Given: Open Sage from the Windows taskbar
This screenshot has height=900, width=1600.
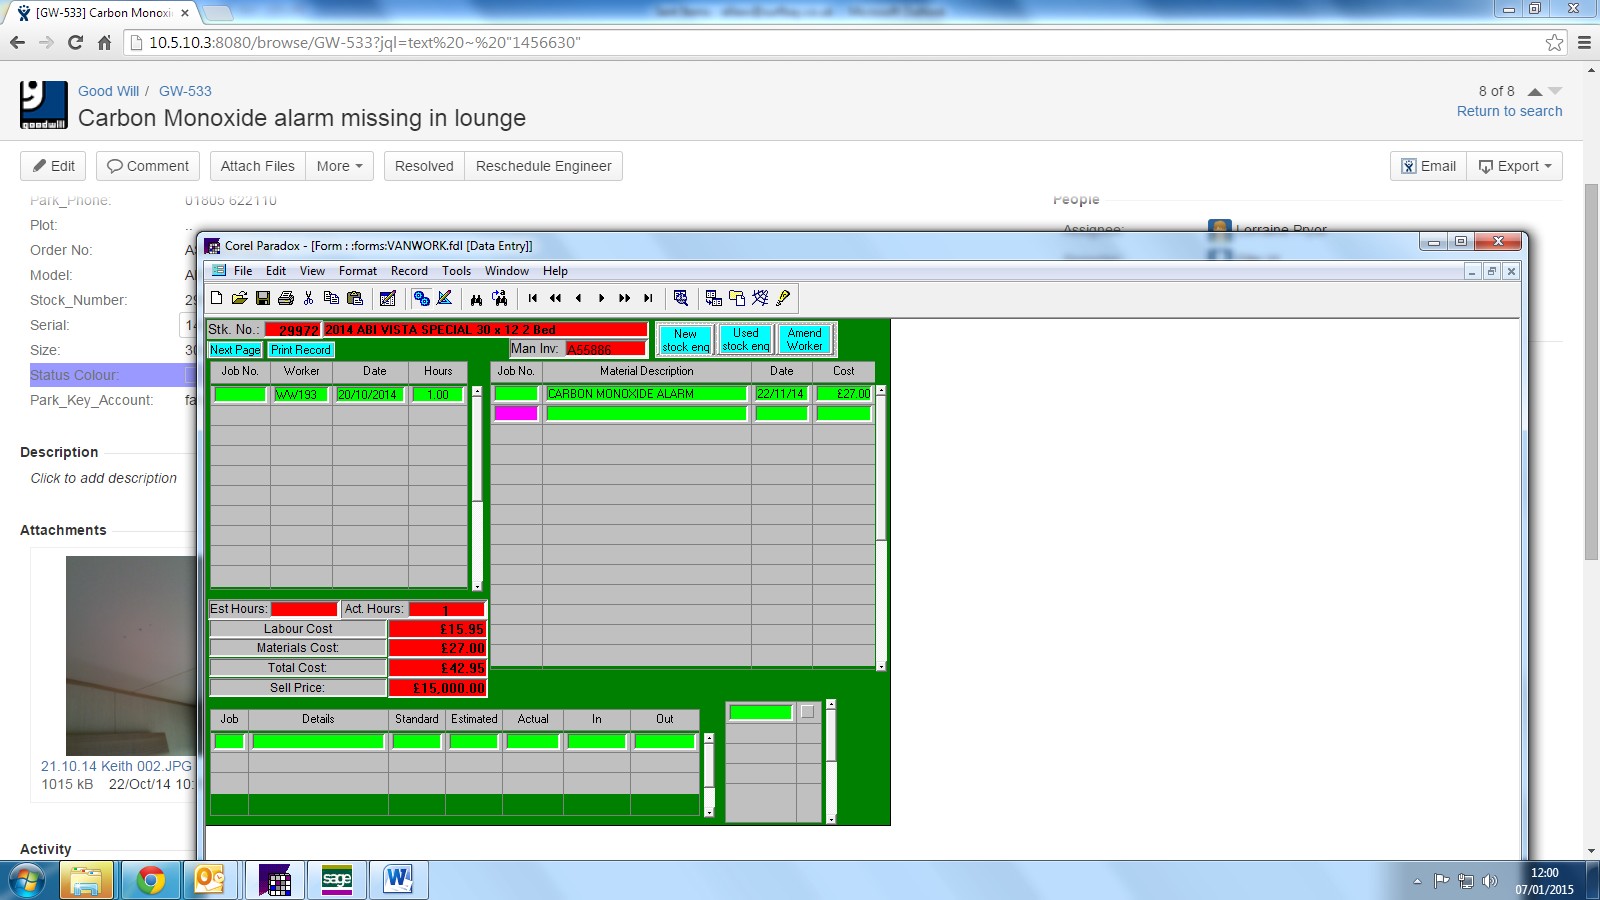Looking at the screenshot, I should pos(337,880).
